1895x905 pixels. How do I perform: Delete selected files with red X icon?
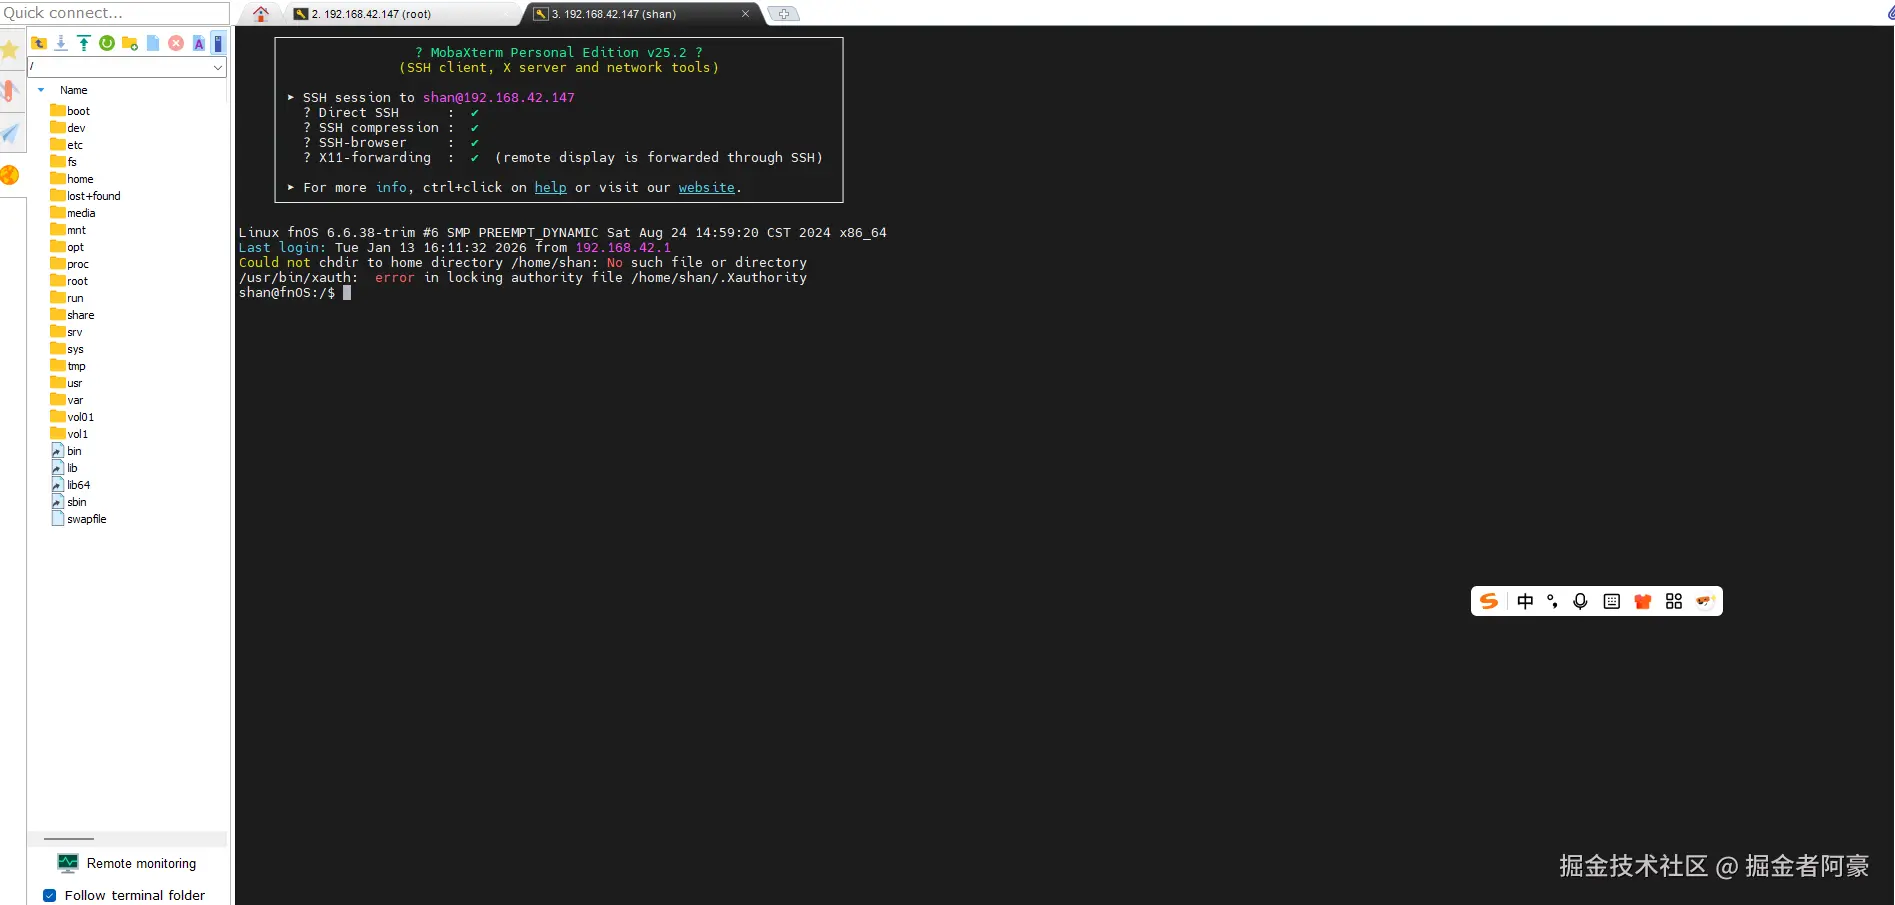(176, 43)
